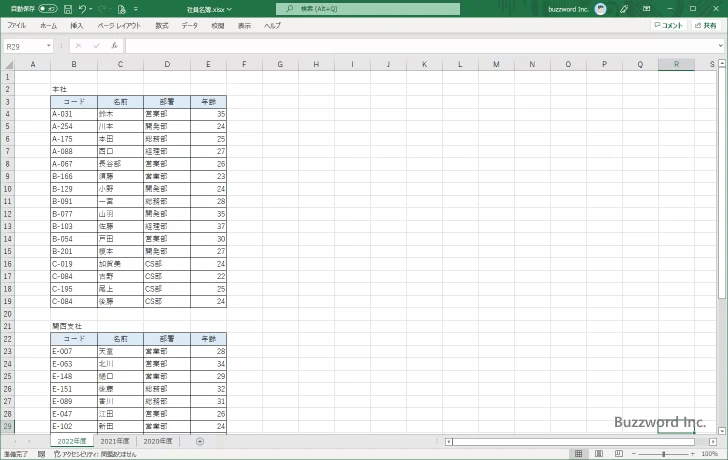The height and width of the screenshot is (460, 728).
Task: Toggle the AutoSave switch
Action: (x=47, y=9)
